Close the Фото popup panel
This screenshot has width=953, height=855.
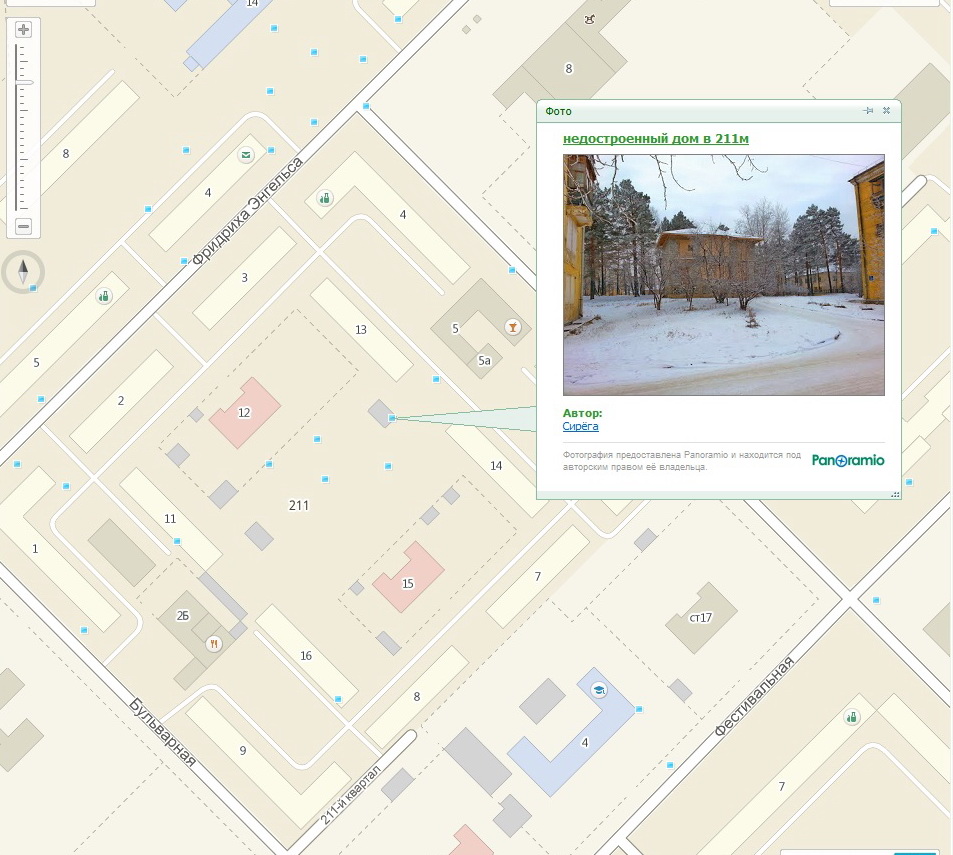tap(886, 111)
